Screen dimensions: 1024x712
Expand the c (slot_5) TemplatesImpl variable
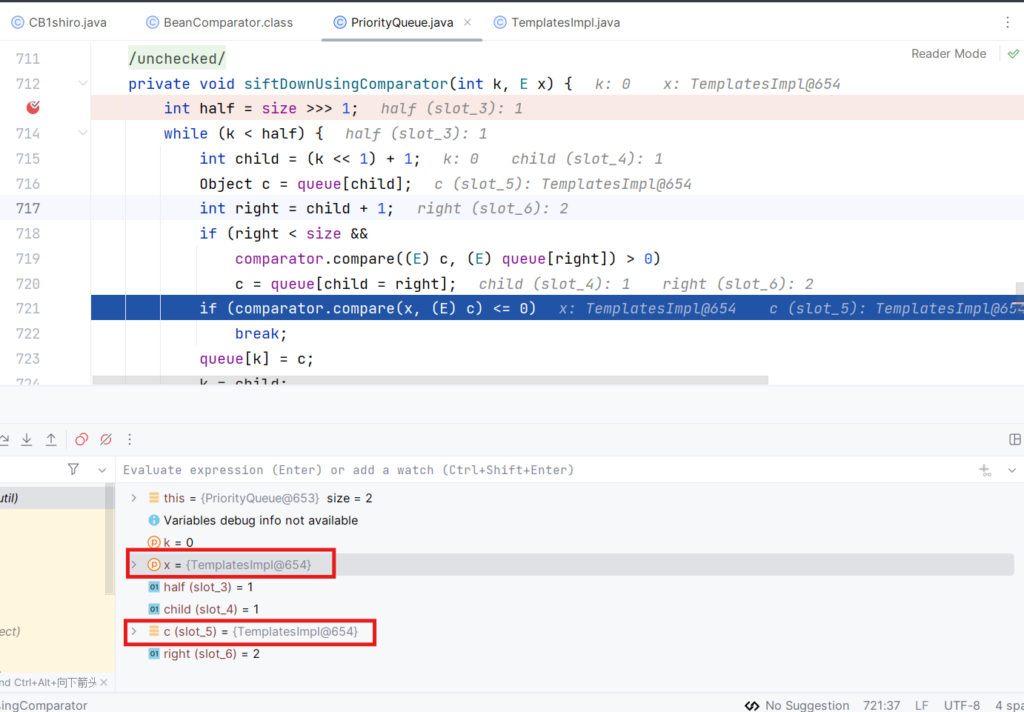(134, 631)
